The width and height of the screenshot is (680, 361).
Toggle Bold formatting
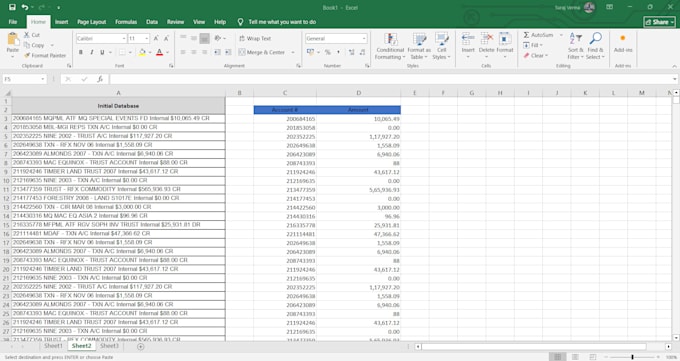pyautogui.click(x=81, y=52)
